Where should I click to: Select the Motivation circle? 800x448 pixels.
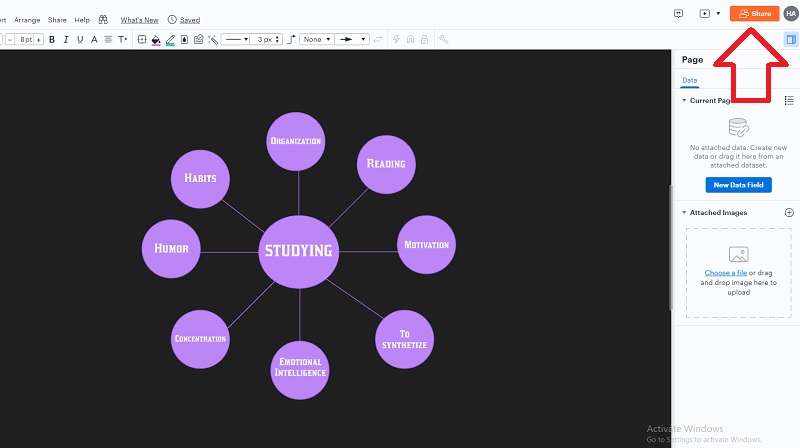(x=426, y=244)
